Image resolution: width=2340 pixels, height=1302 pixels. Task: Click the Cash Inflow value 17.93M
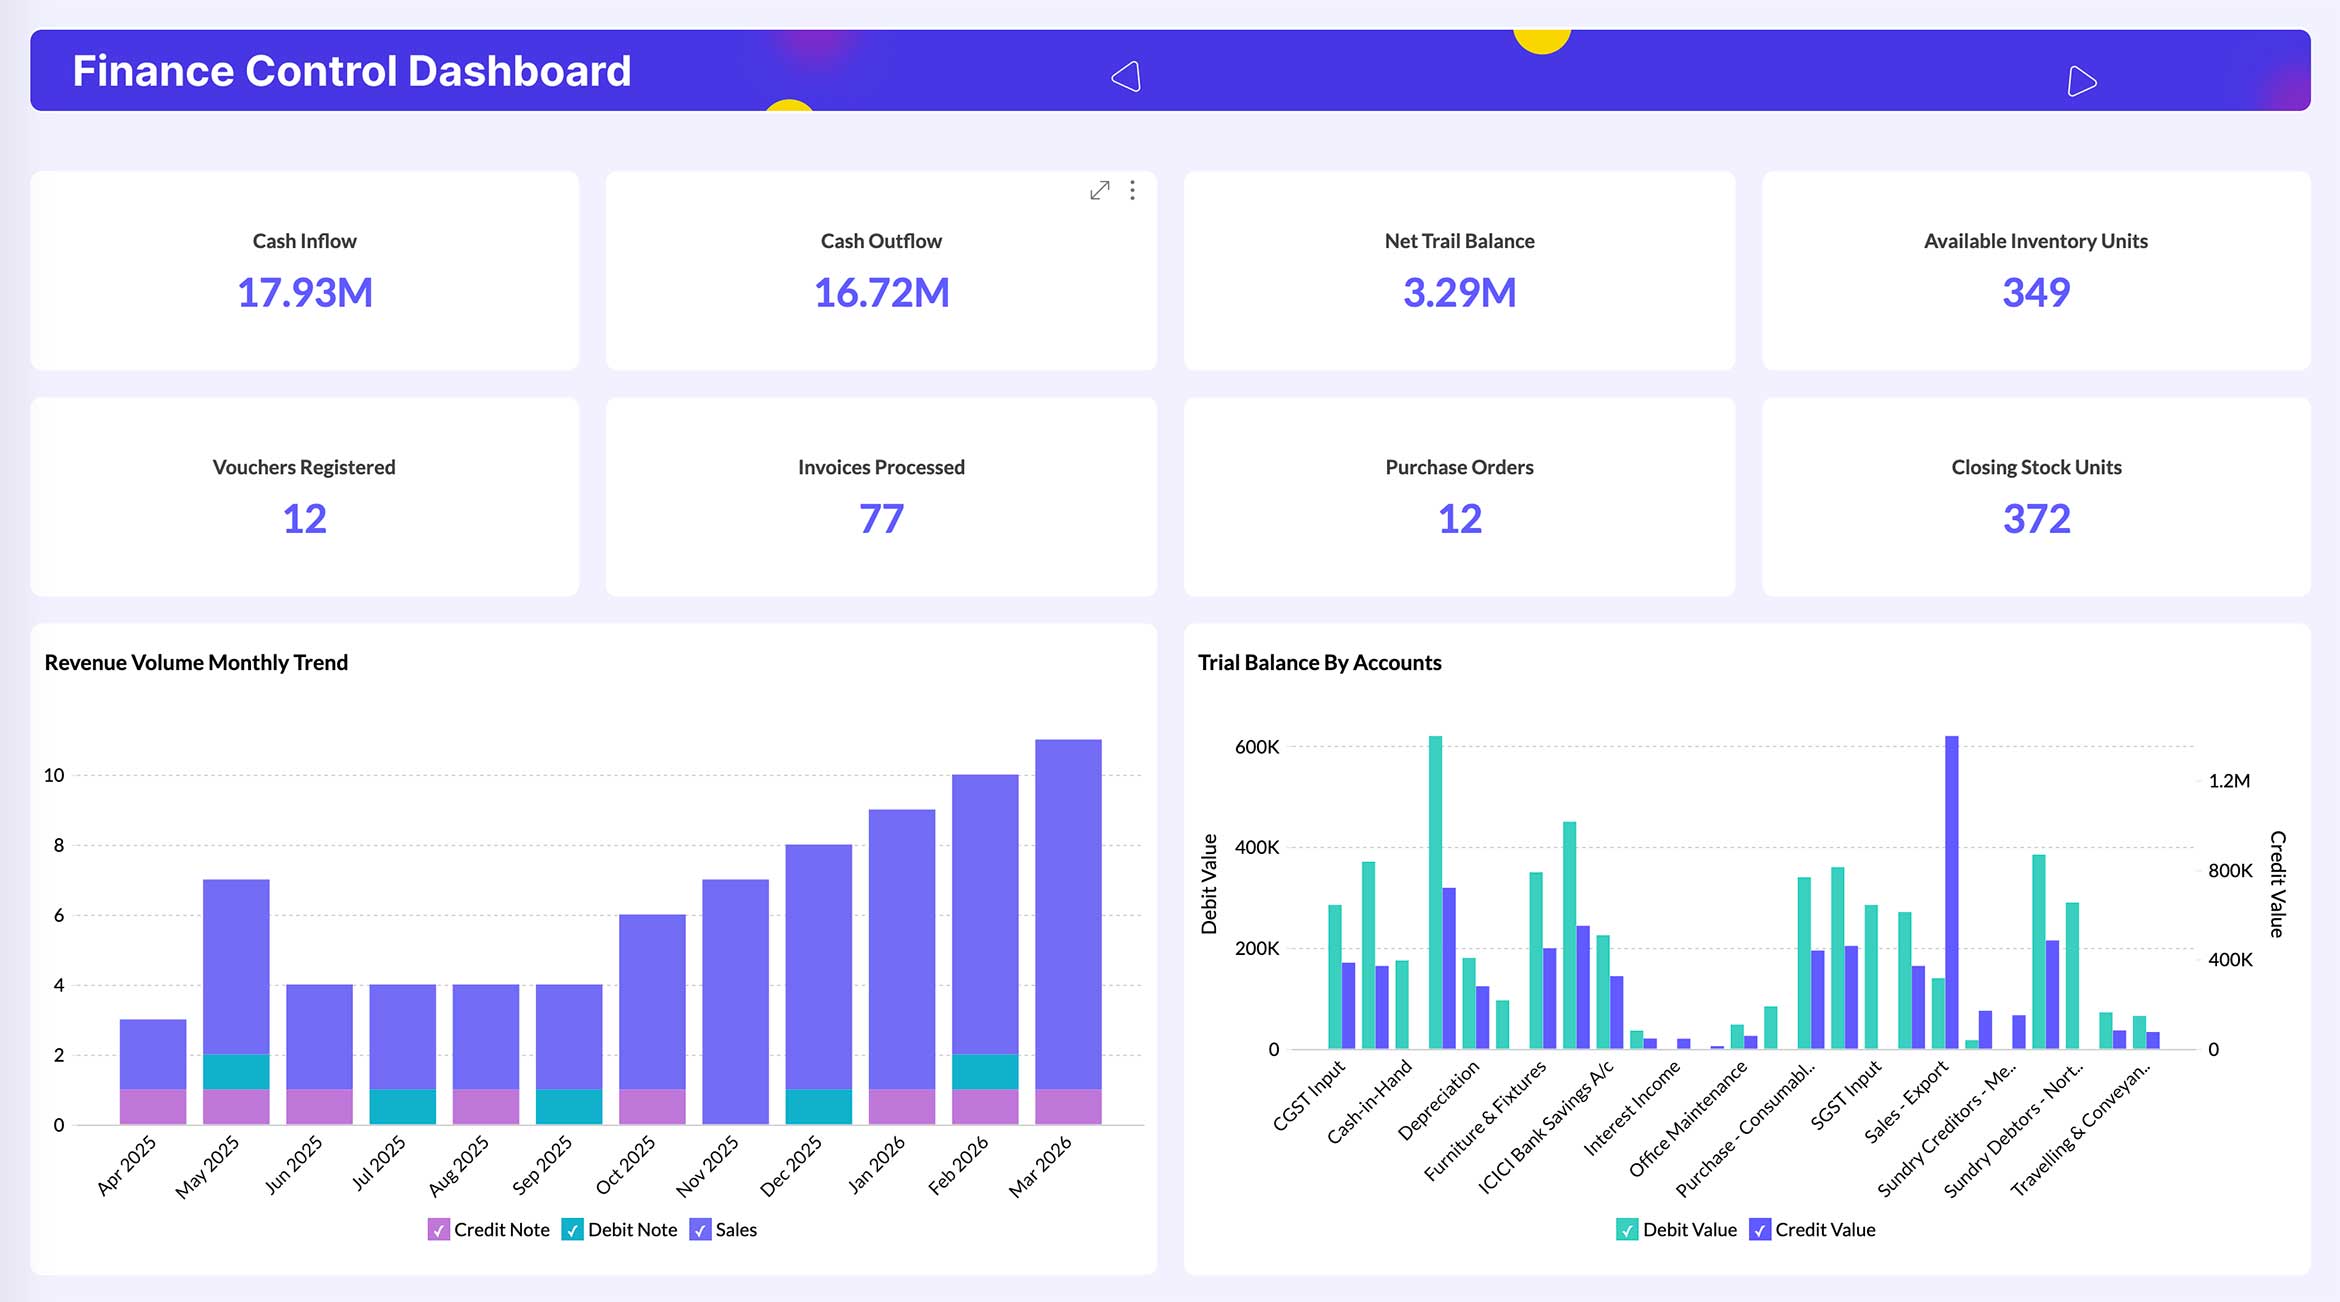coord(305,293)
